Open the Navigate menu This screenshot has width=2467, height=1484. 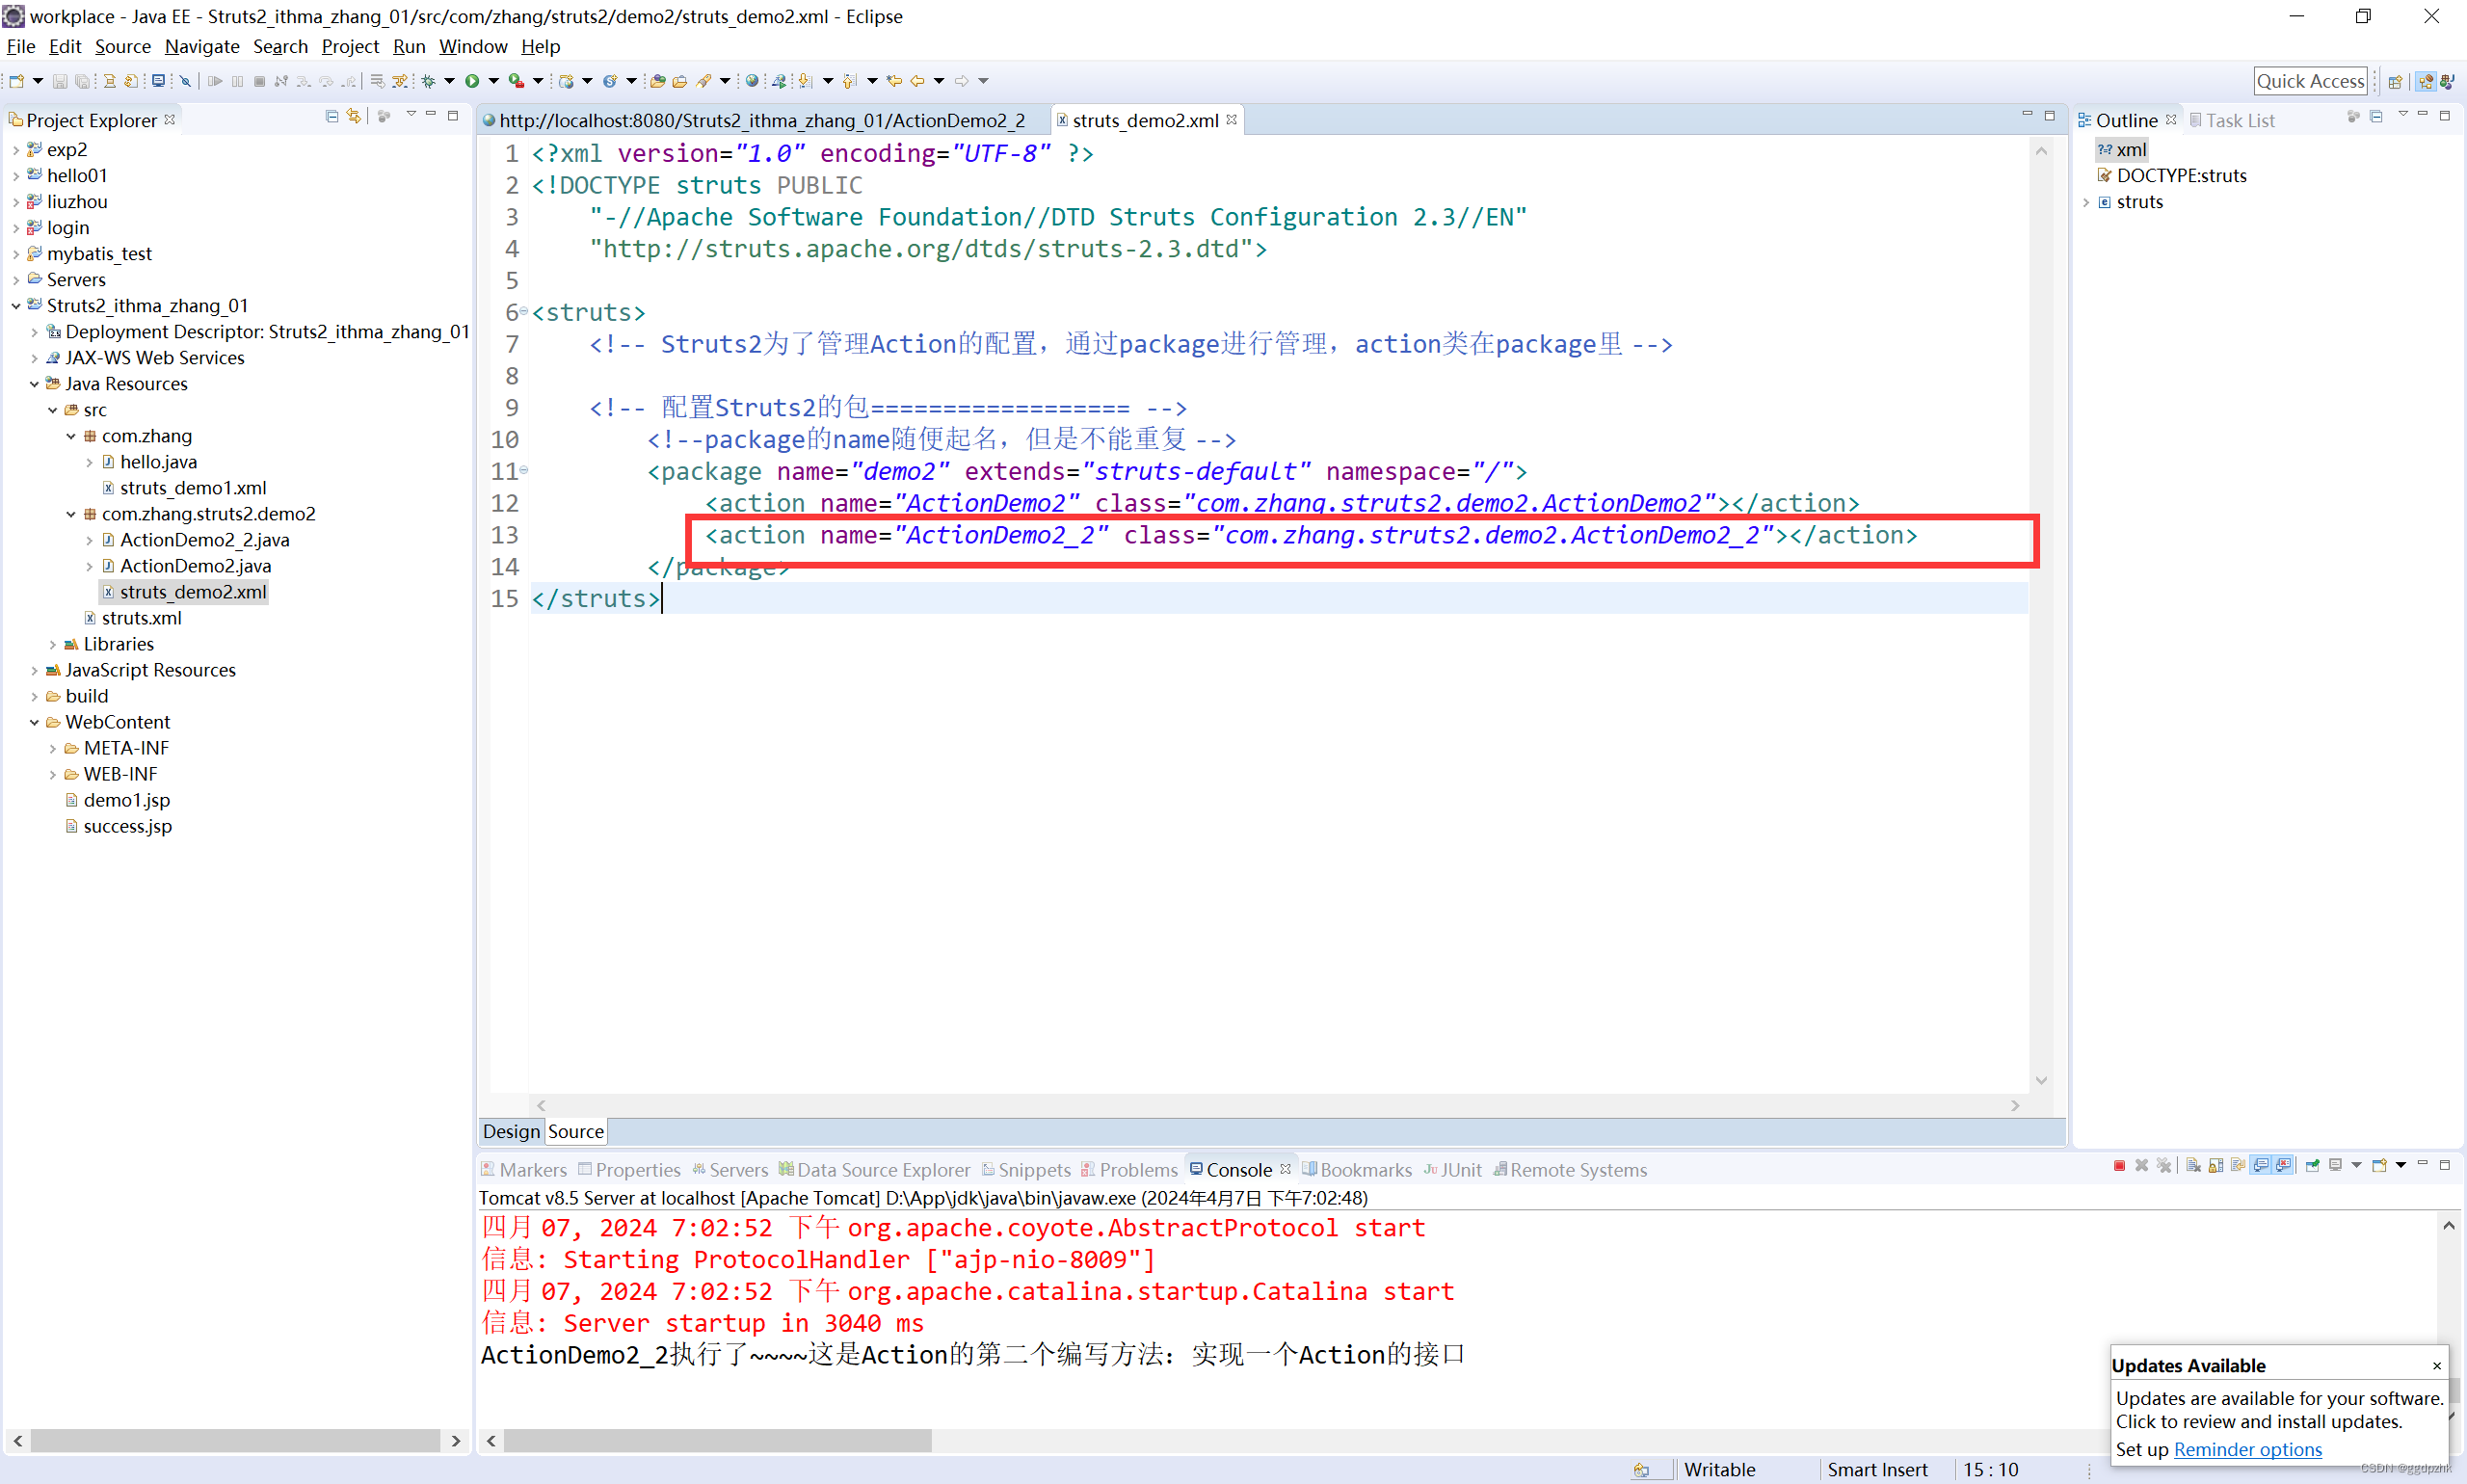coord(202,46)
